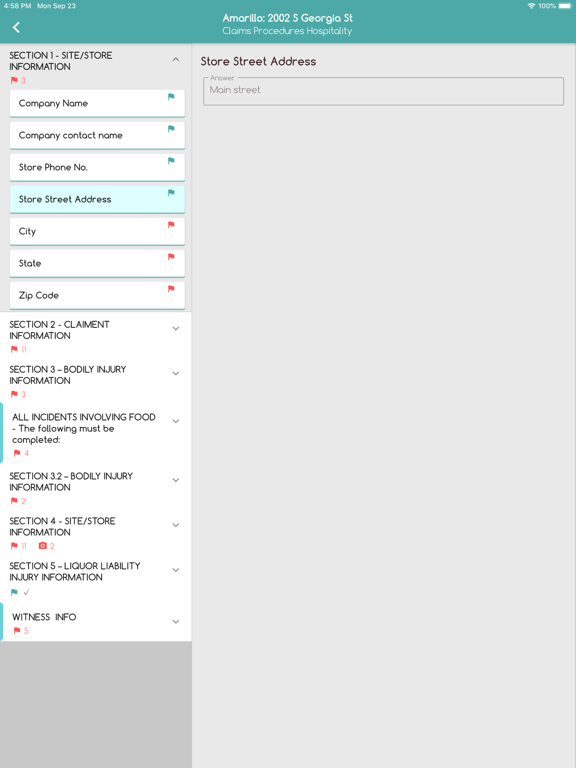The width and height of the screenshot is (576, 768).
Task: Click the SECTION 1 - SITE/STORE INFORMATION title
Action: coord(61,61)
